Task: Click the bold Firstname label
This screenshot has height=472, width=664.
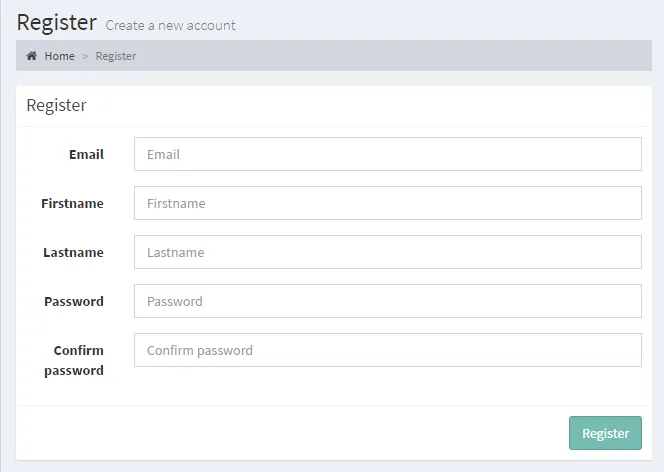Action: pyautogui.click(x=72, y=204)
